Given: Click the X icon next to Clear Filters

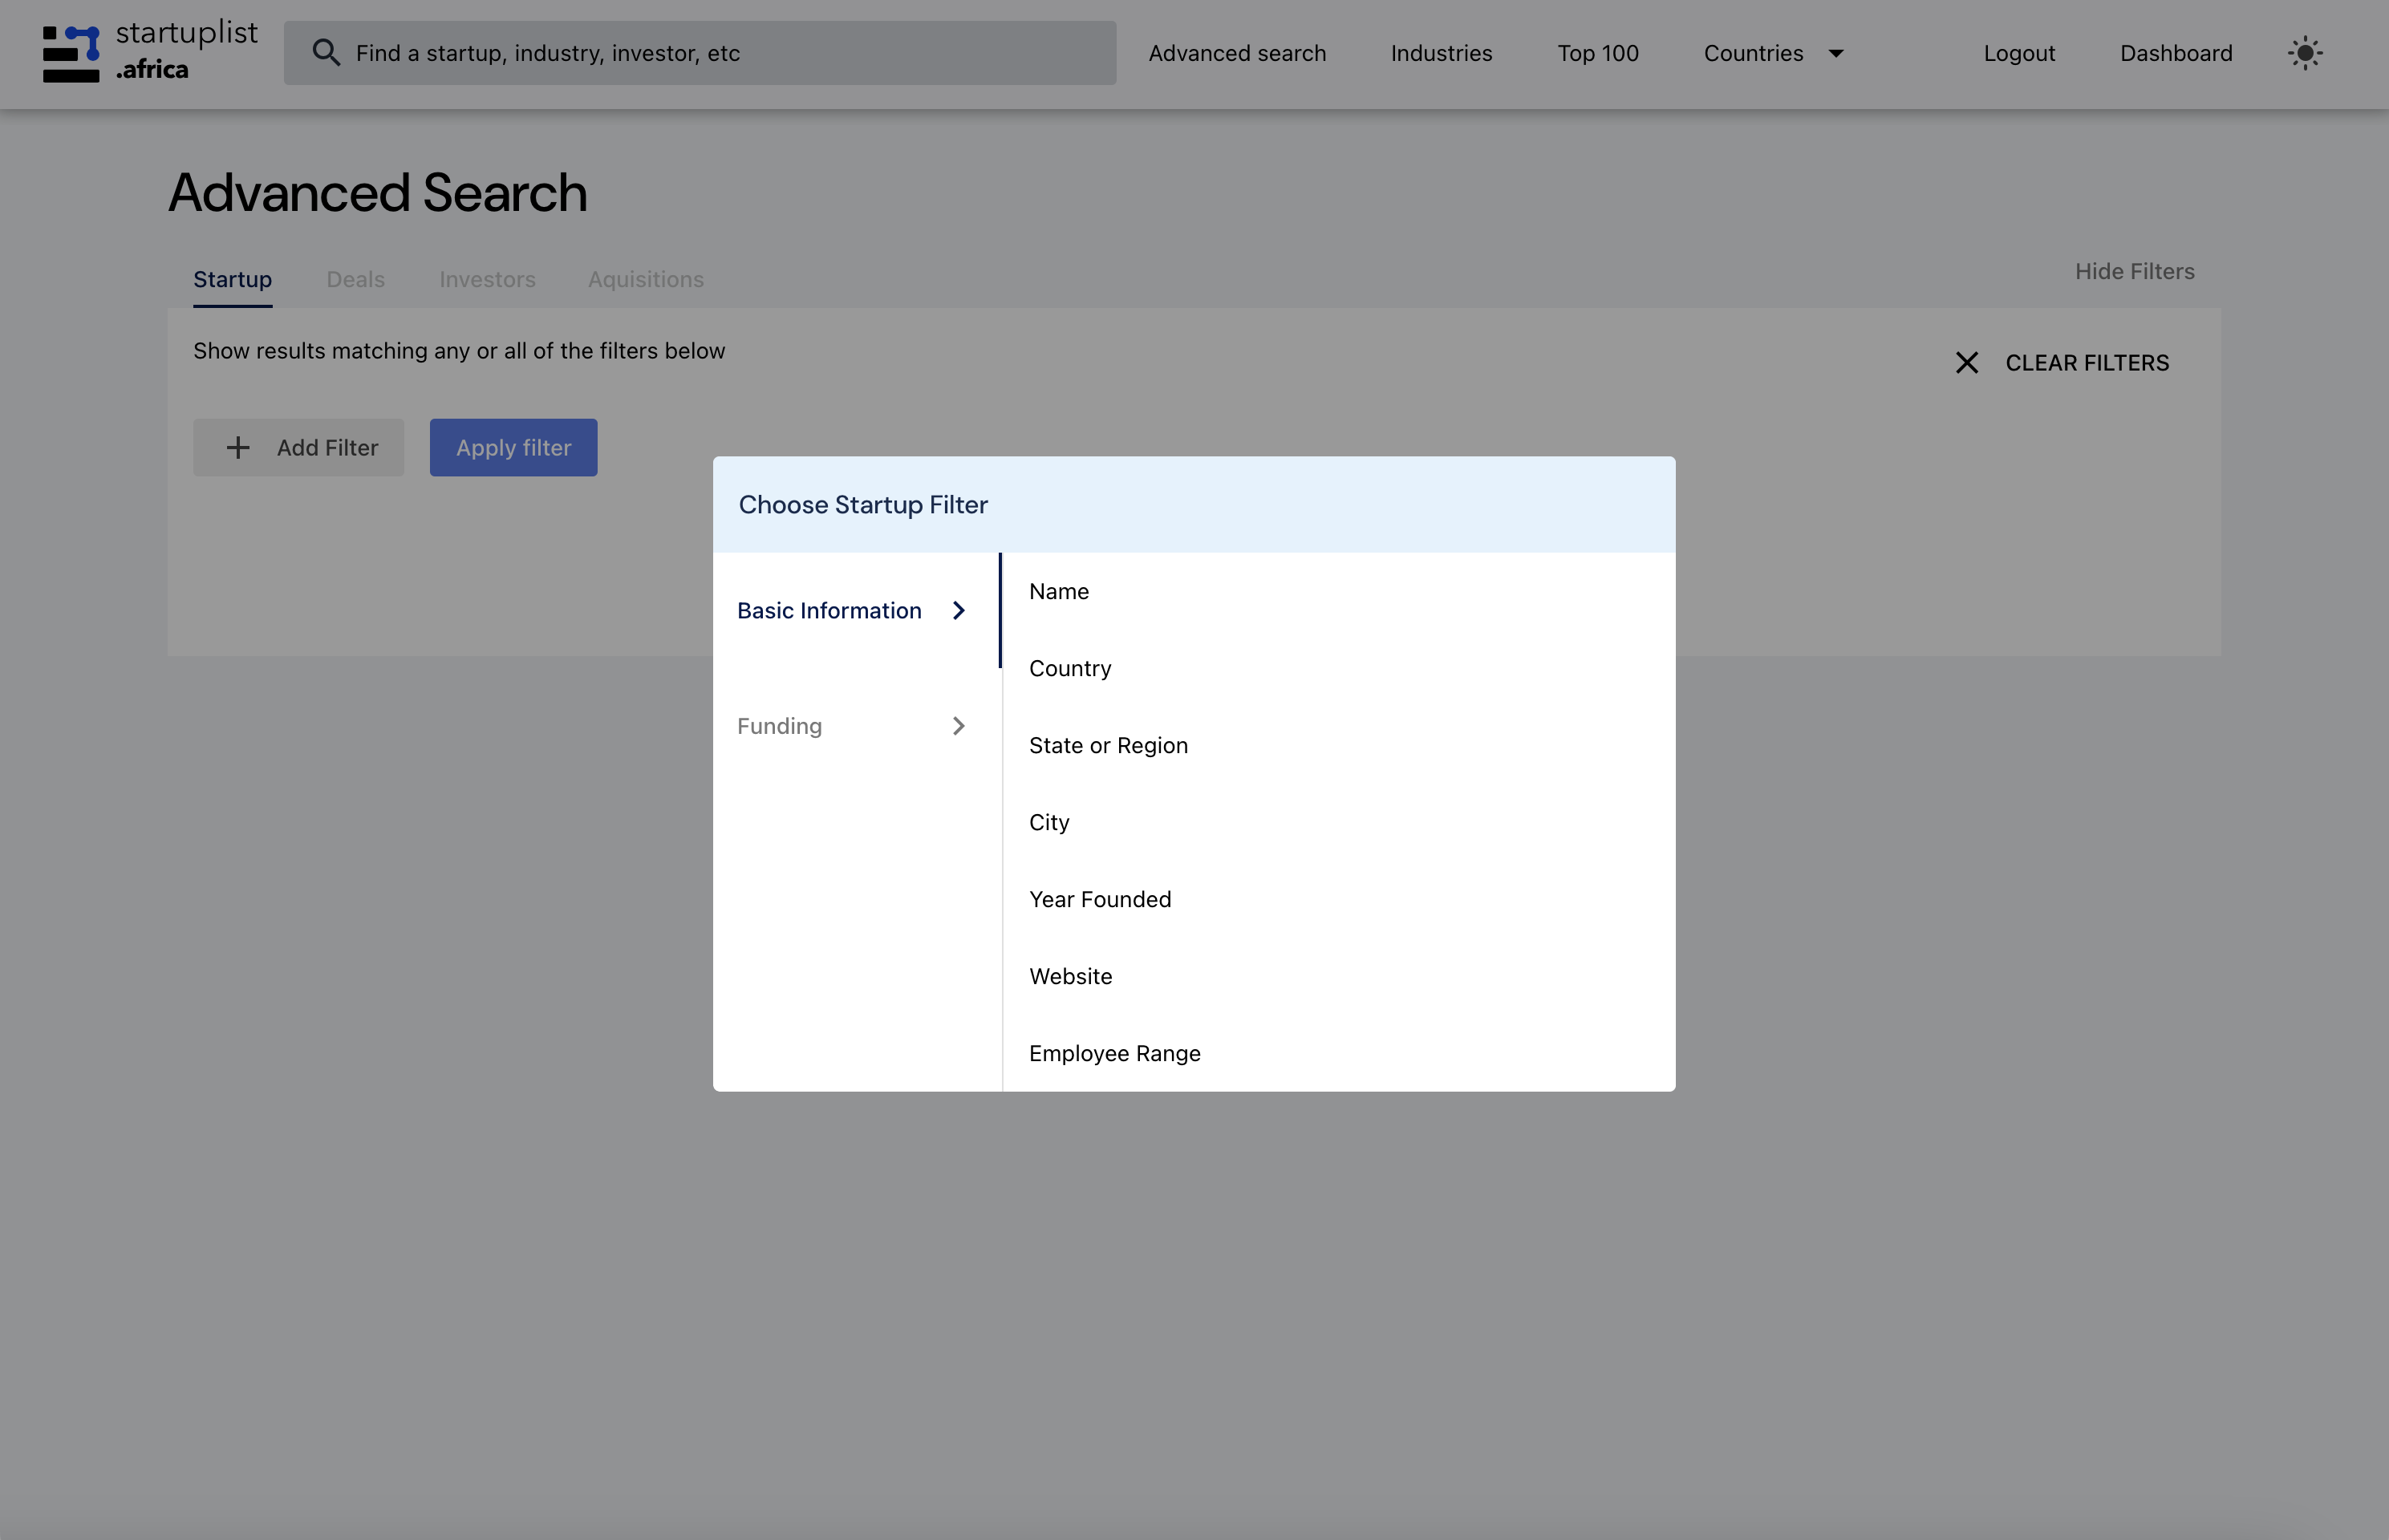Looking at the screenshot, I should click(1966, 362).
